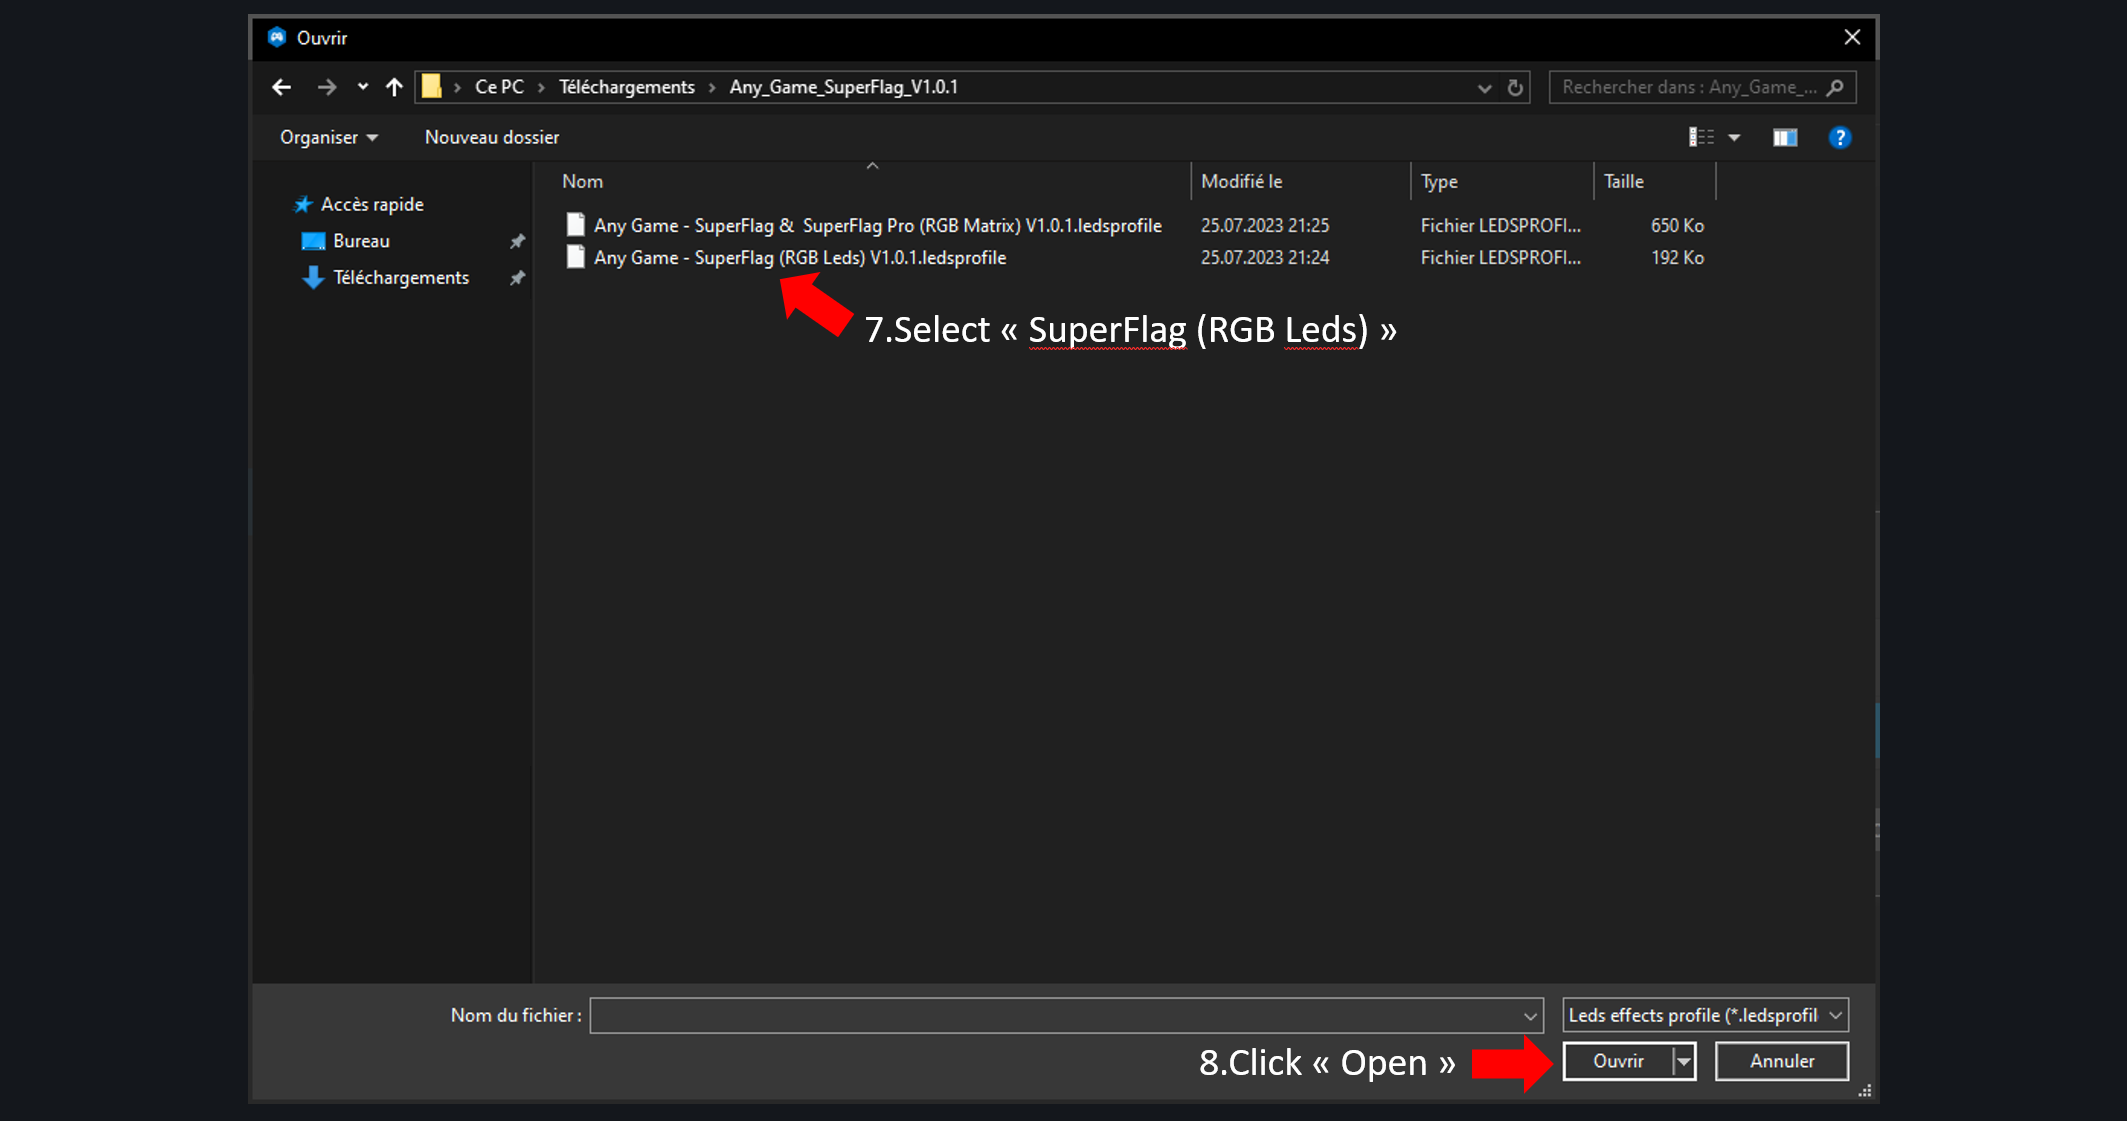This screenshot has height=1121, width=2127.
Task: Click the change view layout icon
Action: [x=1700, y=138]
